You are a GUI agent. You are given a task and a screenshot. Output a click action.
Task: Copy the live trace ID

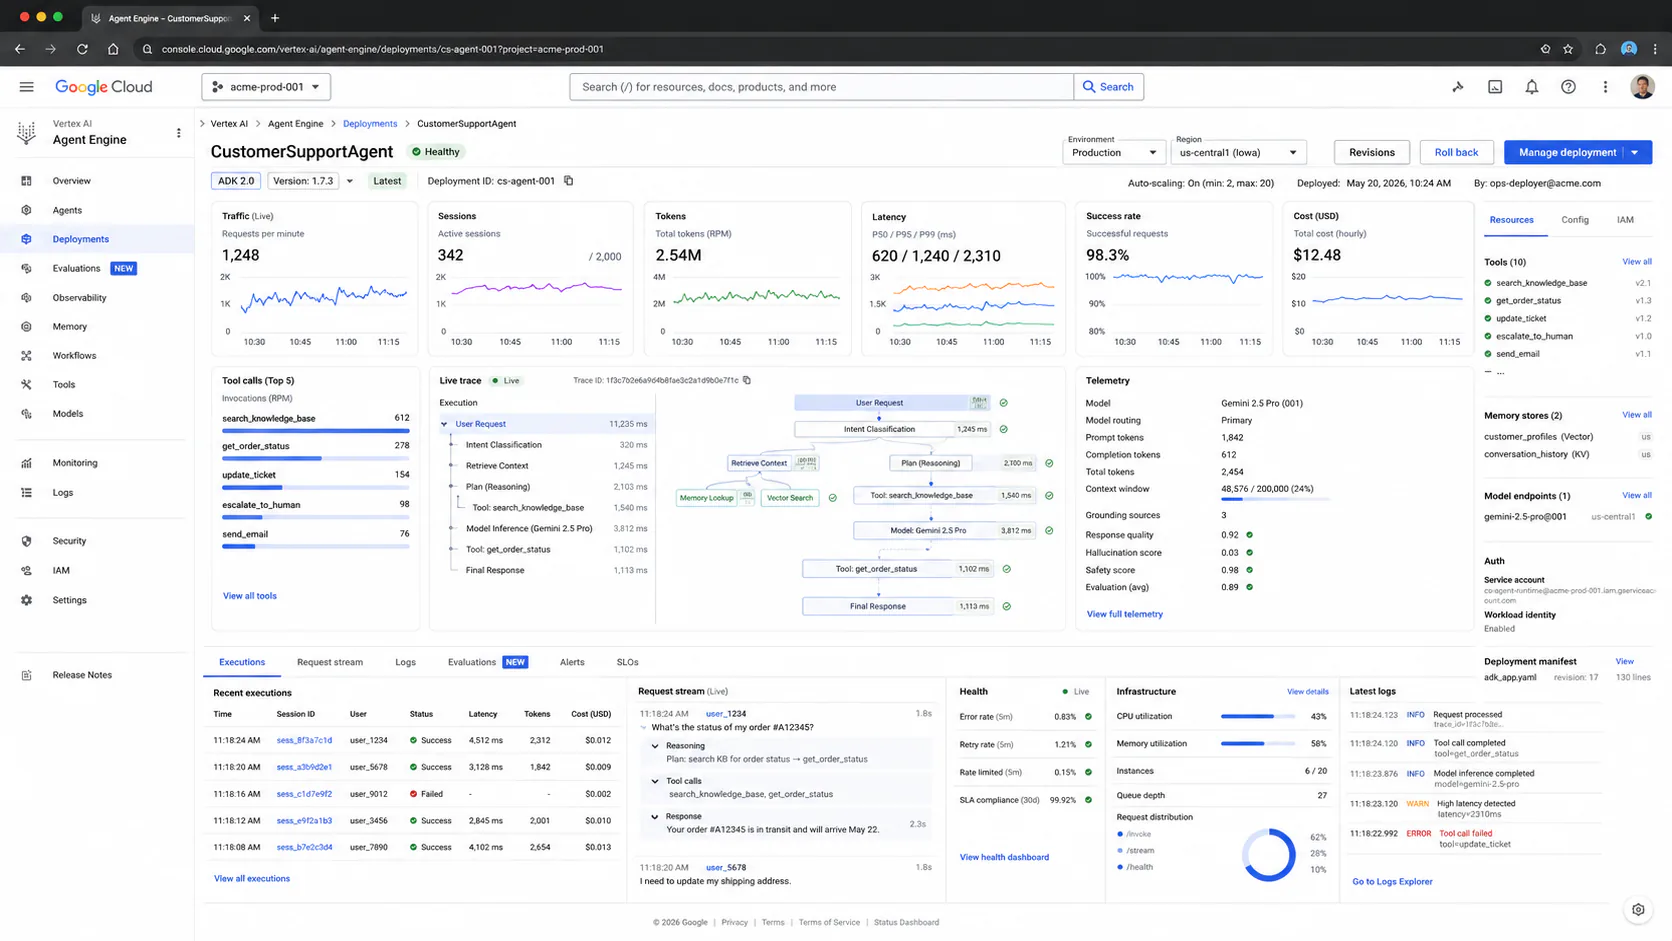click(x=747, y=380)
